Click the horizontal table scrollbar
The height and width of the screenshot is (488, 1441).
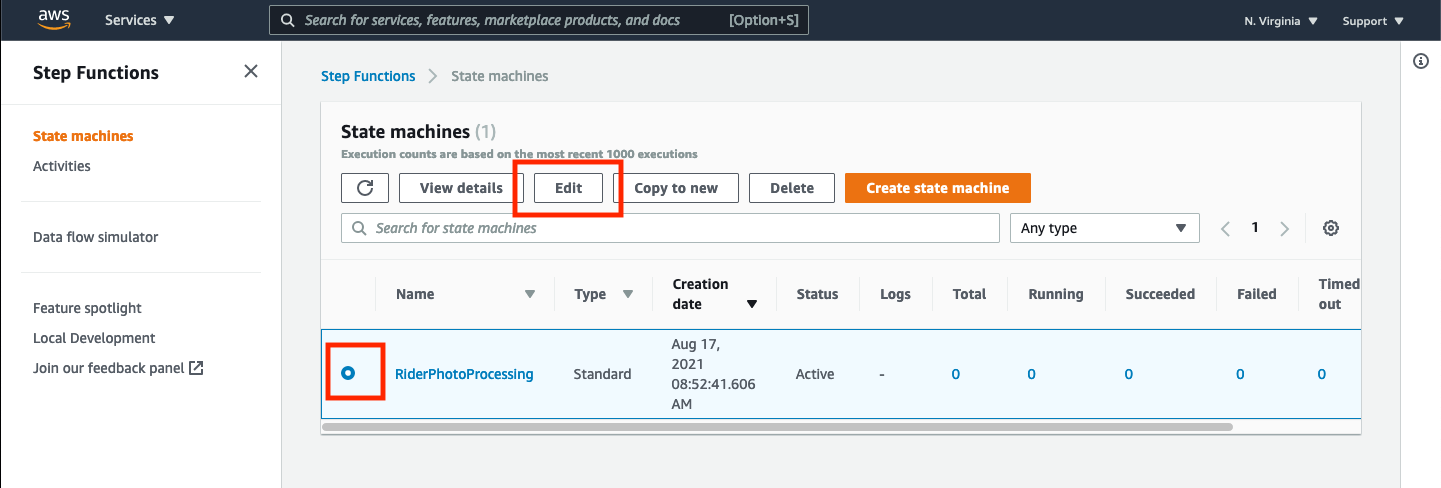(x=777, y=427)
